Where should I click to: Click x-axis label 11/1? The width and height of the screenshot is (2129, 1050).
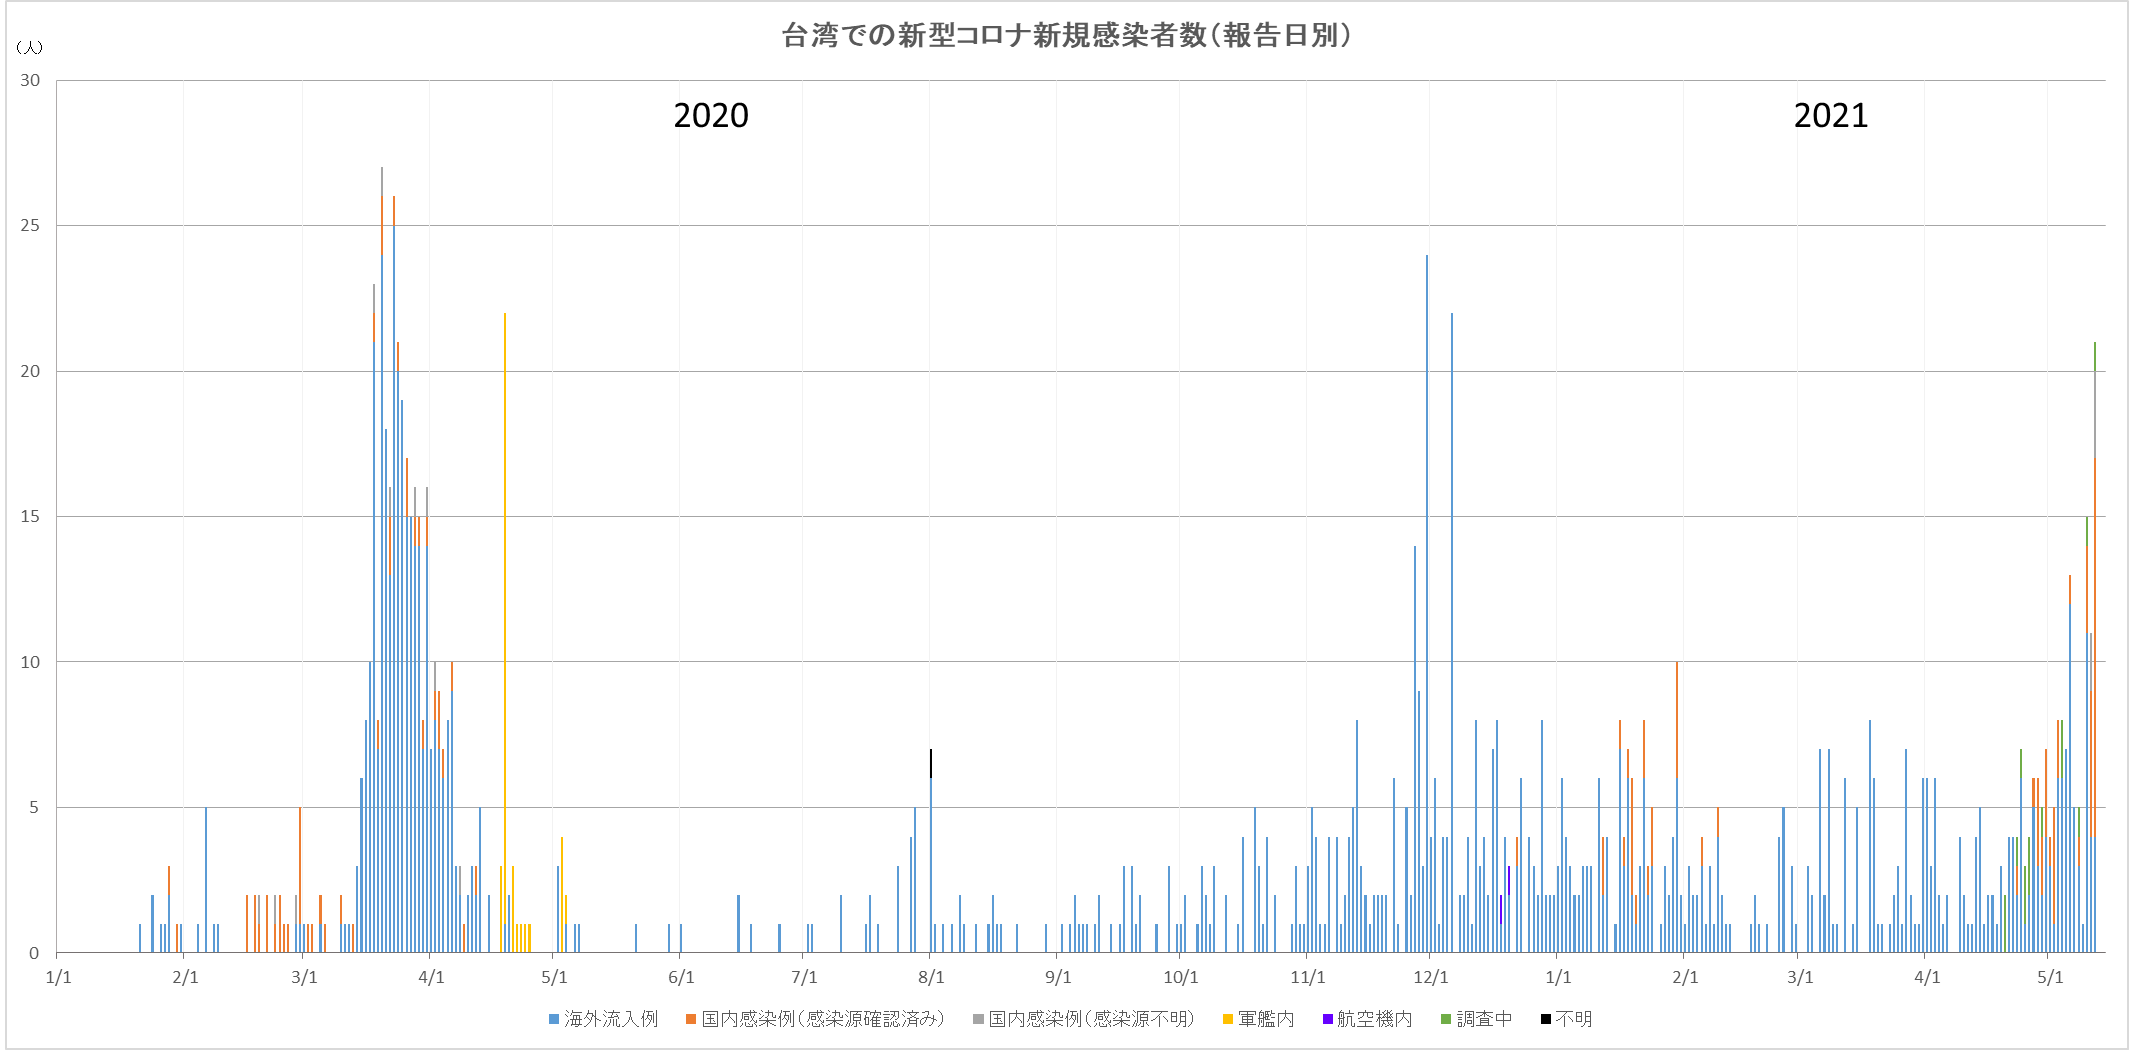1308,977
